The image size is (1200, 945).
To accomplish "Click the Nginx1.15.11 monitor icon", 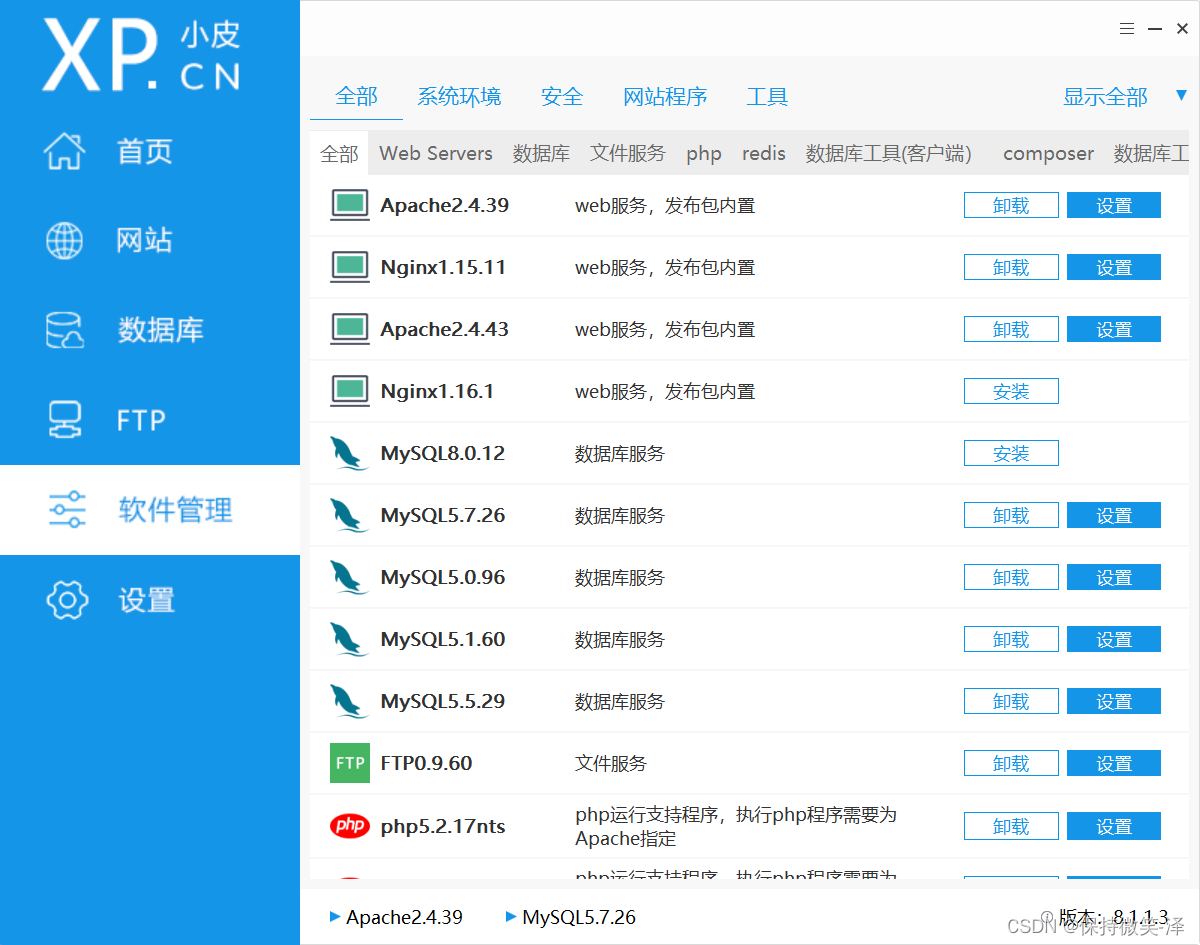I will click(x=350, y=267).
